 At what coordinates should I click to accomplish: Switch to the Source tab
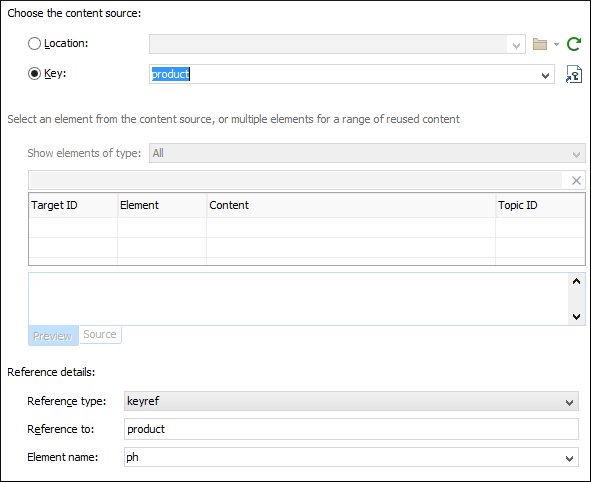100,335
